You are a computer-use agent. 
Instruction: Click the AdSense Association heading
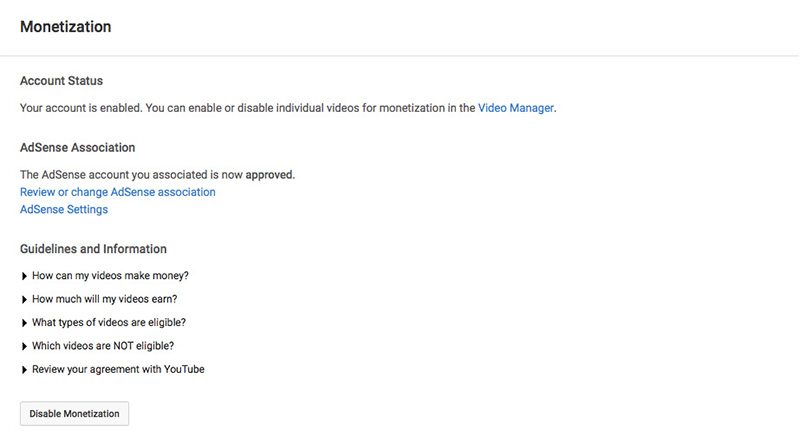77,147
